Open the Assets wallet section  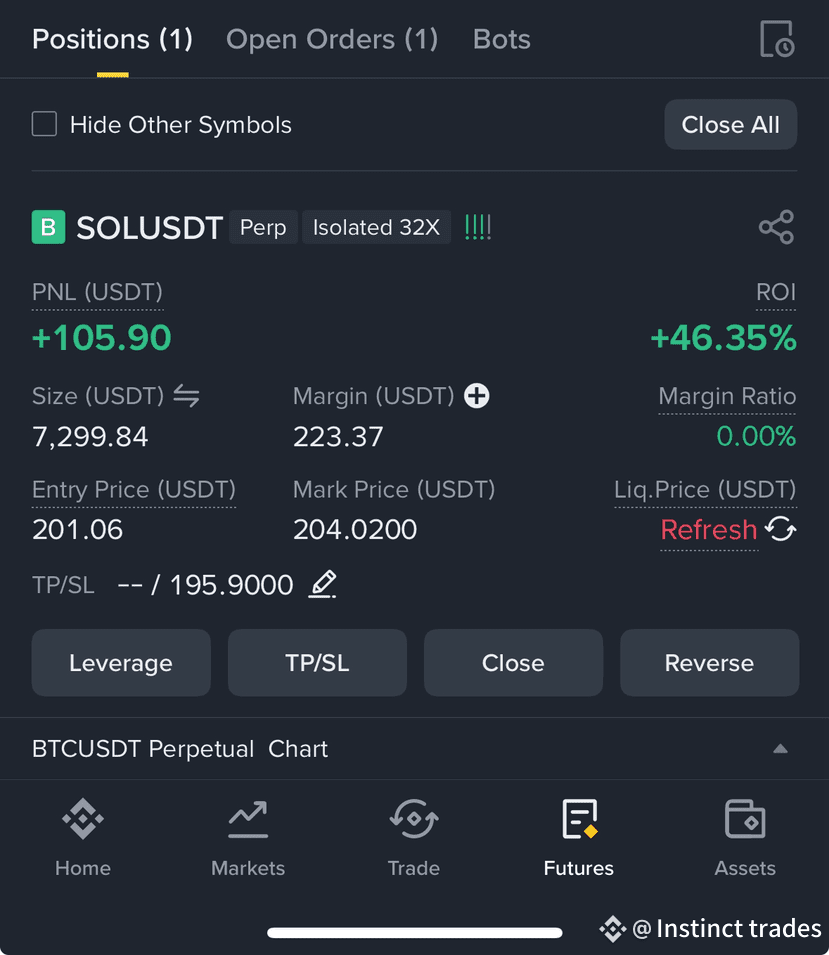tap(745, 837)
